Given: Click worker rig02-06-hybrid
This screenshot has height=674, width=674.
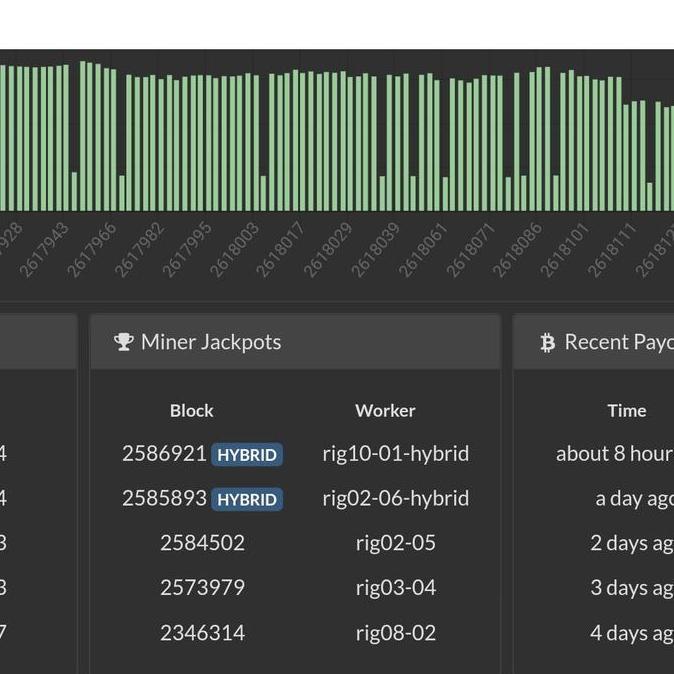Looking at the screenshot, I should tap(395, 498).
